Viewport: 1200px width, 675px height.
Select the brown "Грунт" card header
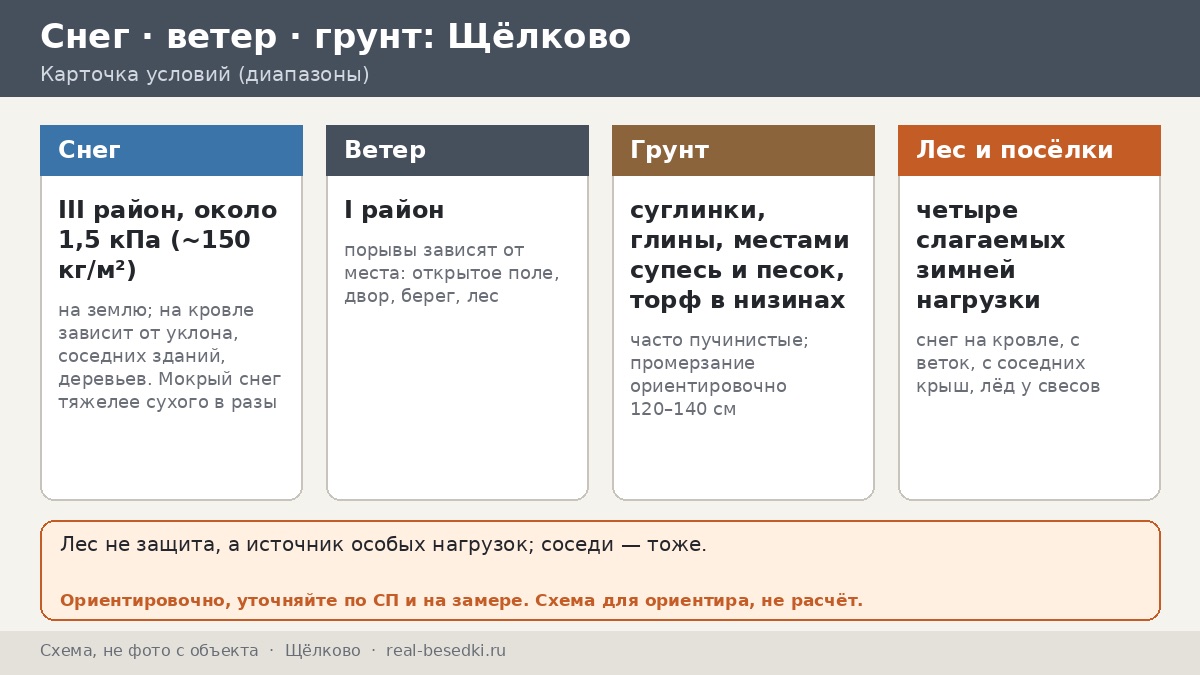(x=743, y=150)
